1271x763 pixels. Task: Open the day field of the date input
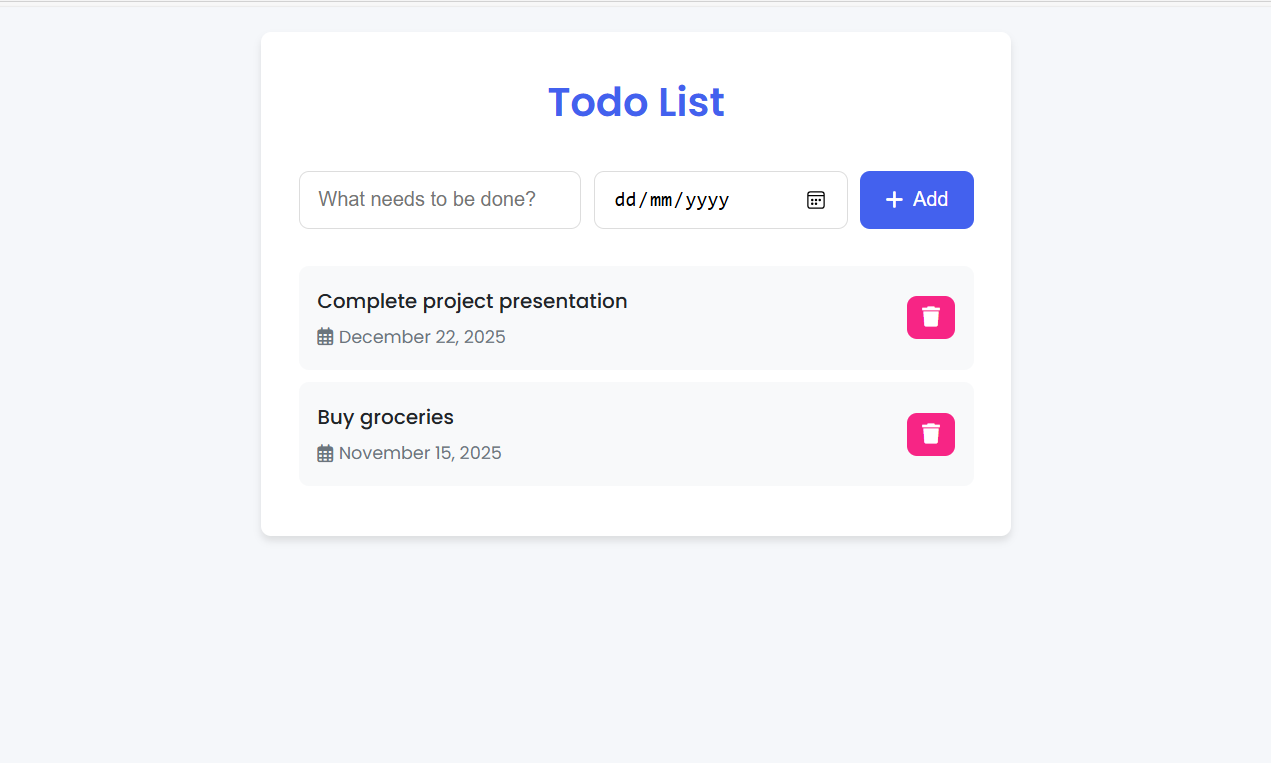[625, 200]
